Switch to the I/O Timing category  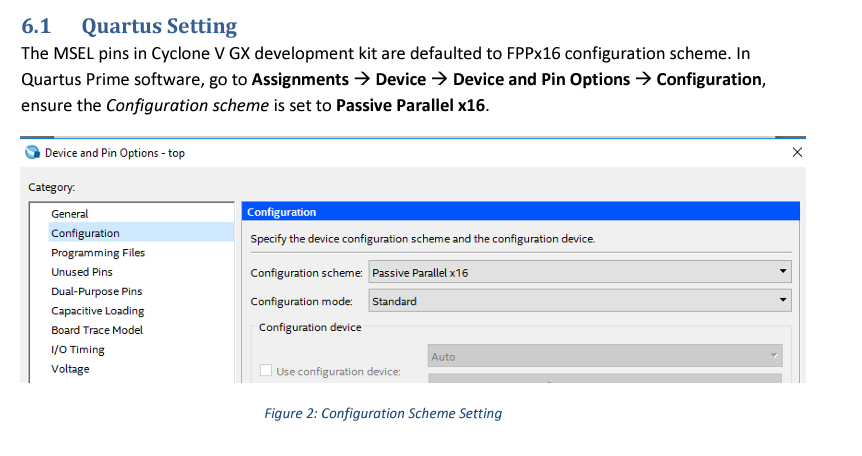tap(78, 350)
